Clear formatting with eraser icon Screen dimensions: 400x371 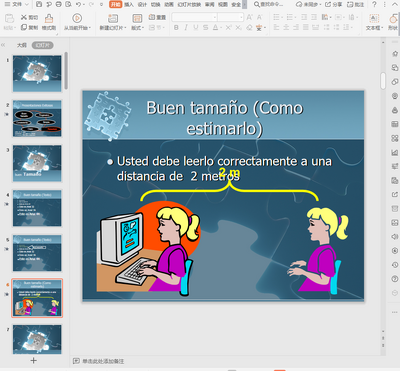coord(249,28)
